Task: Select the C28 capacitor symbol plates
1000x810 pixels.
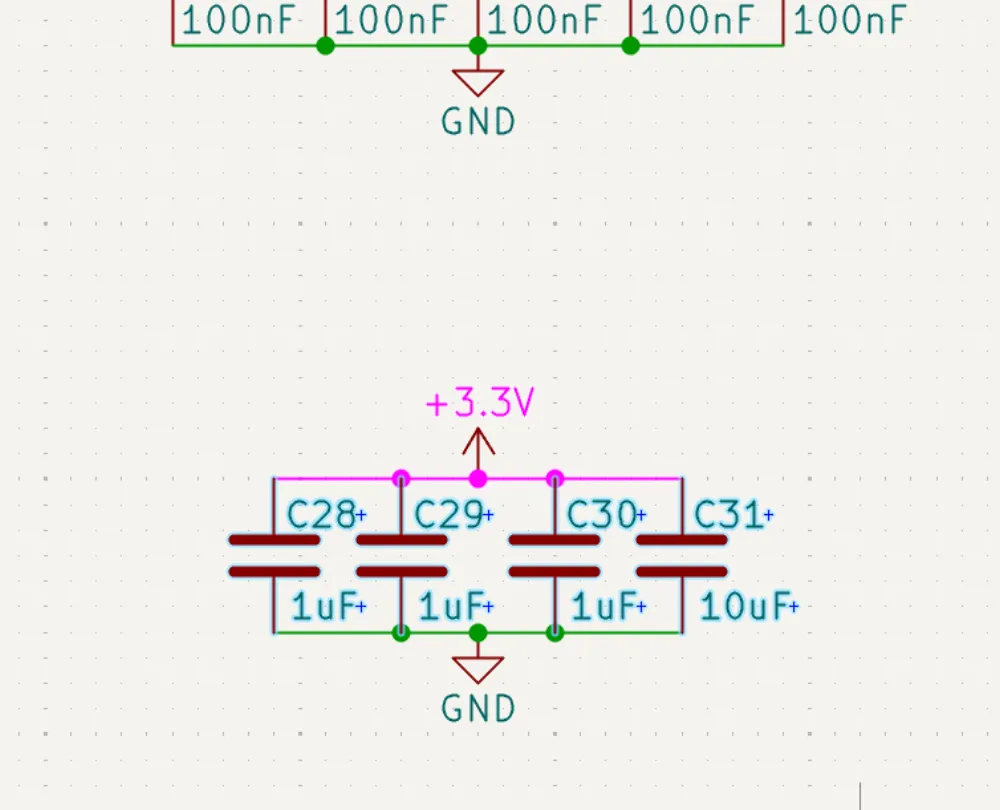Action: point(274,556)
